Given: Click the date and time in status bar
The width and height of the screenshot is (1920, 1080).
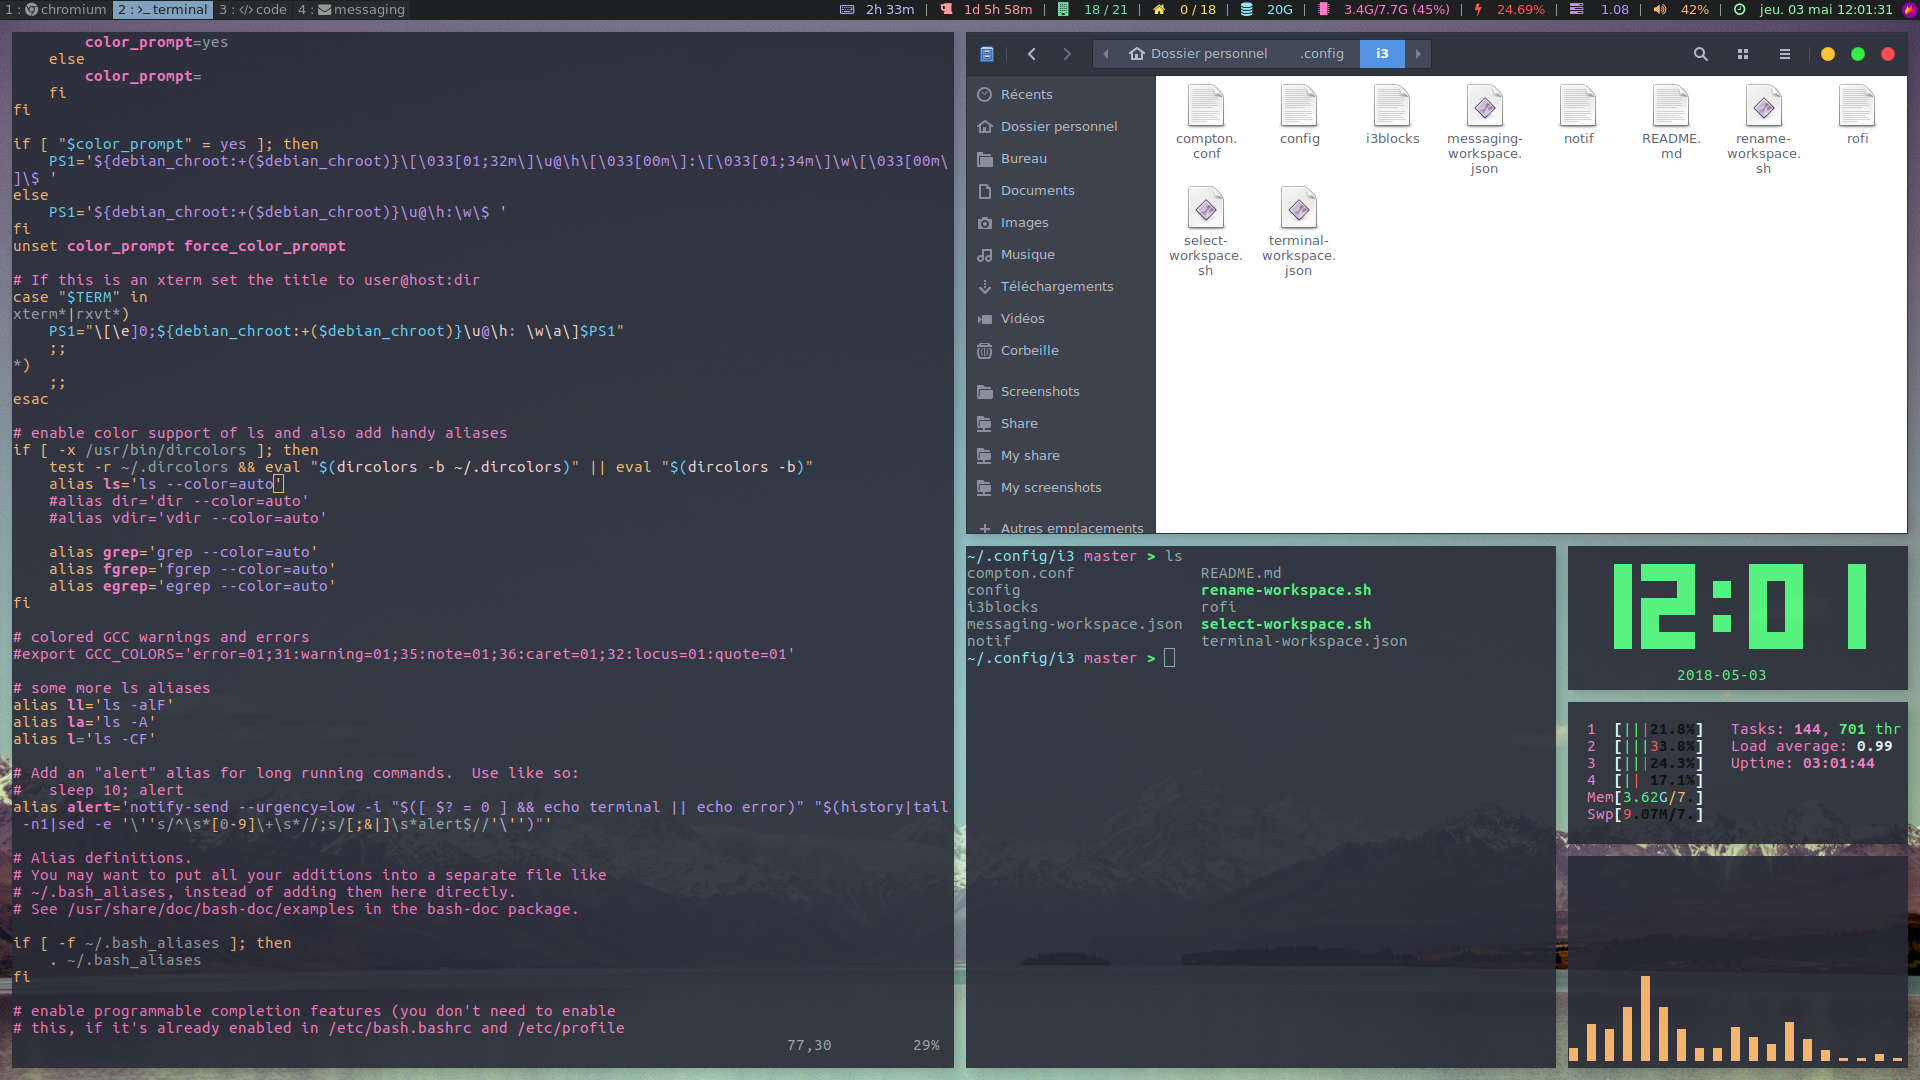Looking at the screenshot, I should pyautogui.click(x=1815, y=9).
